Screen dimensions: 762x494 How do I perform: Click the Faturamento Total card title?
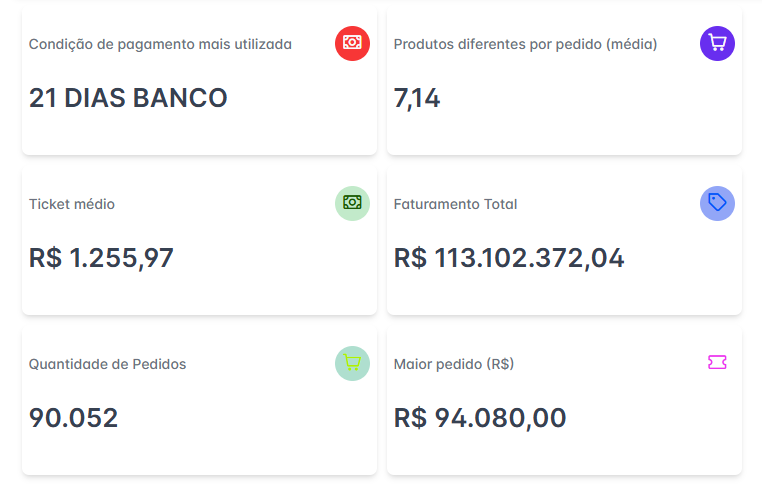455,204
